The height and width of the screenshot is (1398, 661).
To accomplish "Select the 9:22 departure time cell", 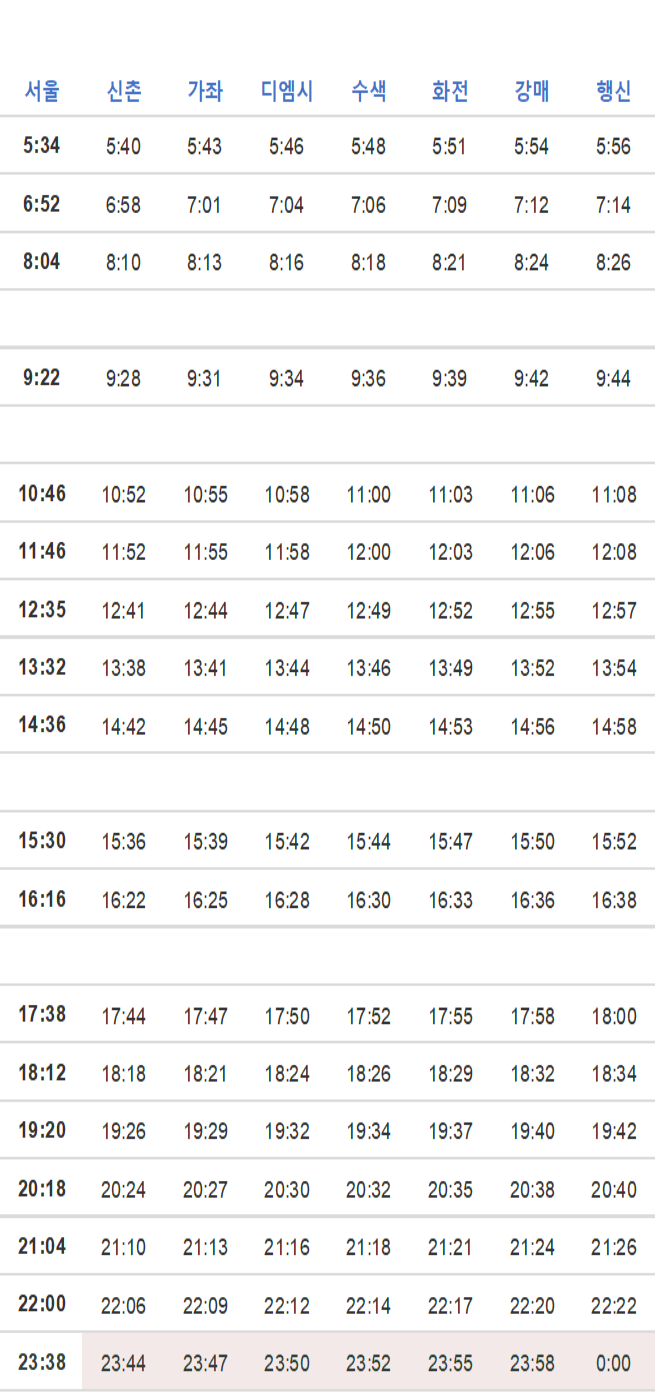I will [42, 378].
